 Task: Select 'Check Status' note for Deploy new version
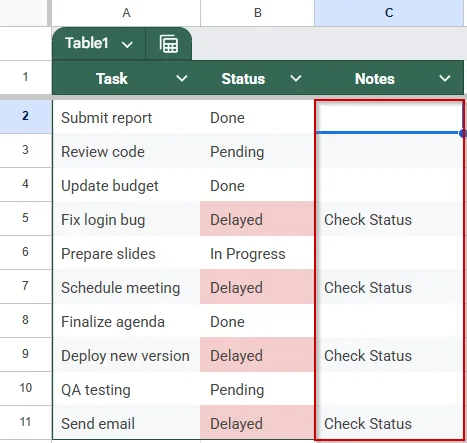(389, 355)
